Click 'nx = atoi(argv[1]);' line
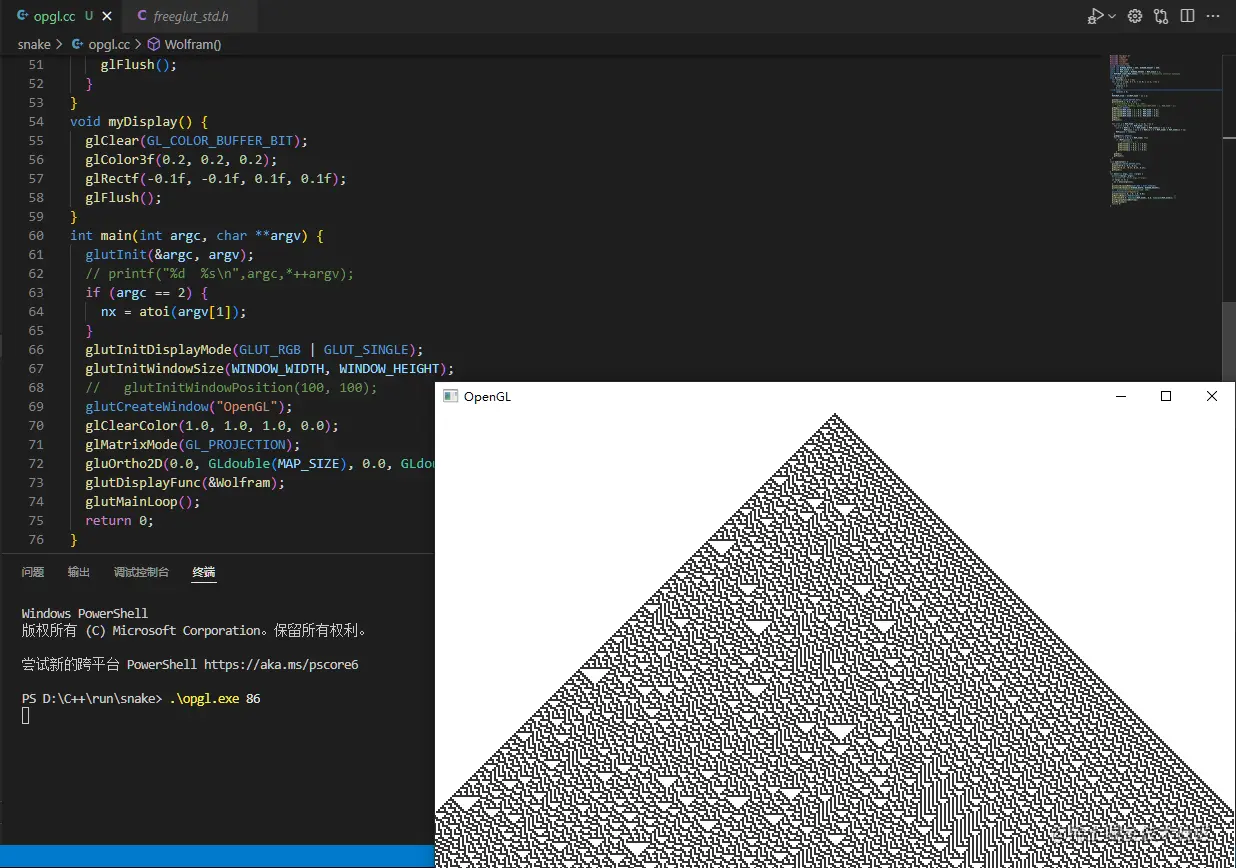Viewport: 1236px width, 868px height. tap(174, 312)
